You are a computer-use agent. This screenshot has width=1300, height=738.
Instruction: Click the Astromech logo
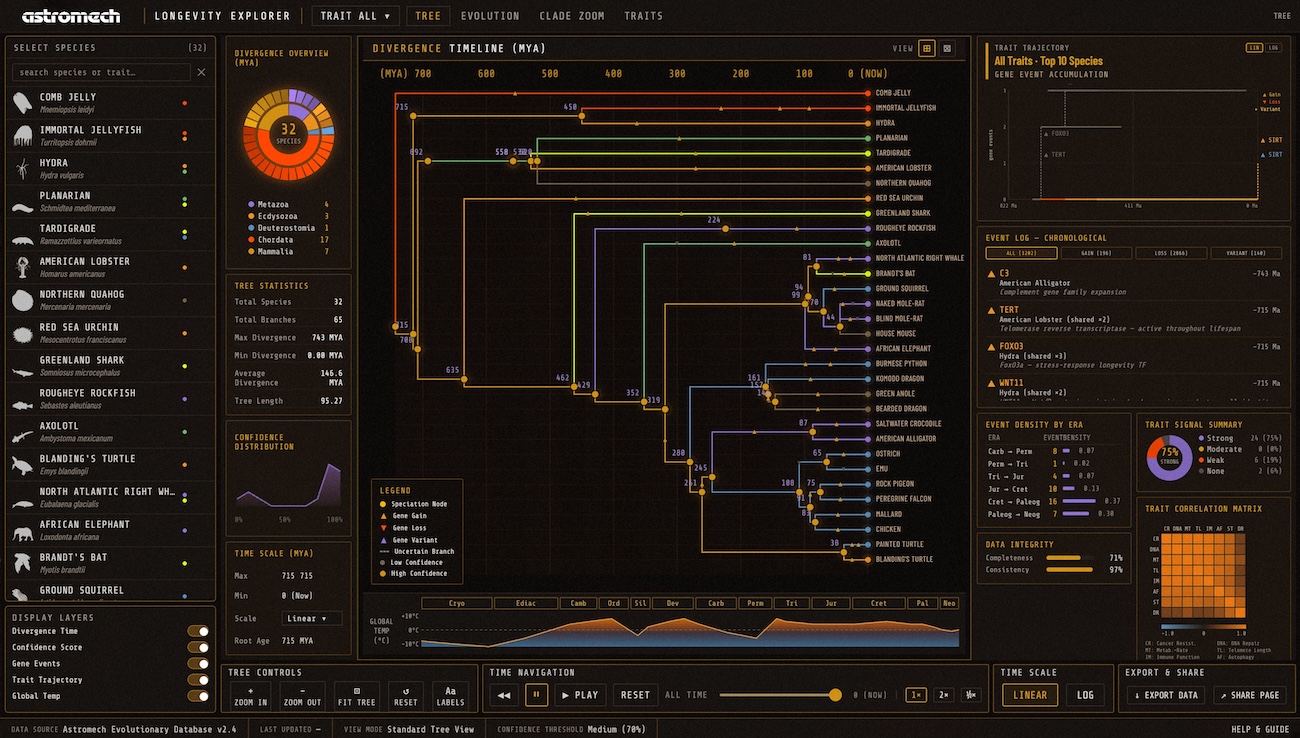[71, 16]
